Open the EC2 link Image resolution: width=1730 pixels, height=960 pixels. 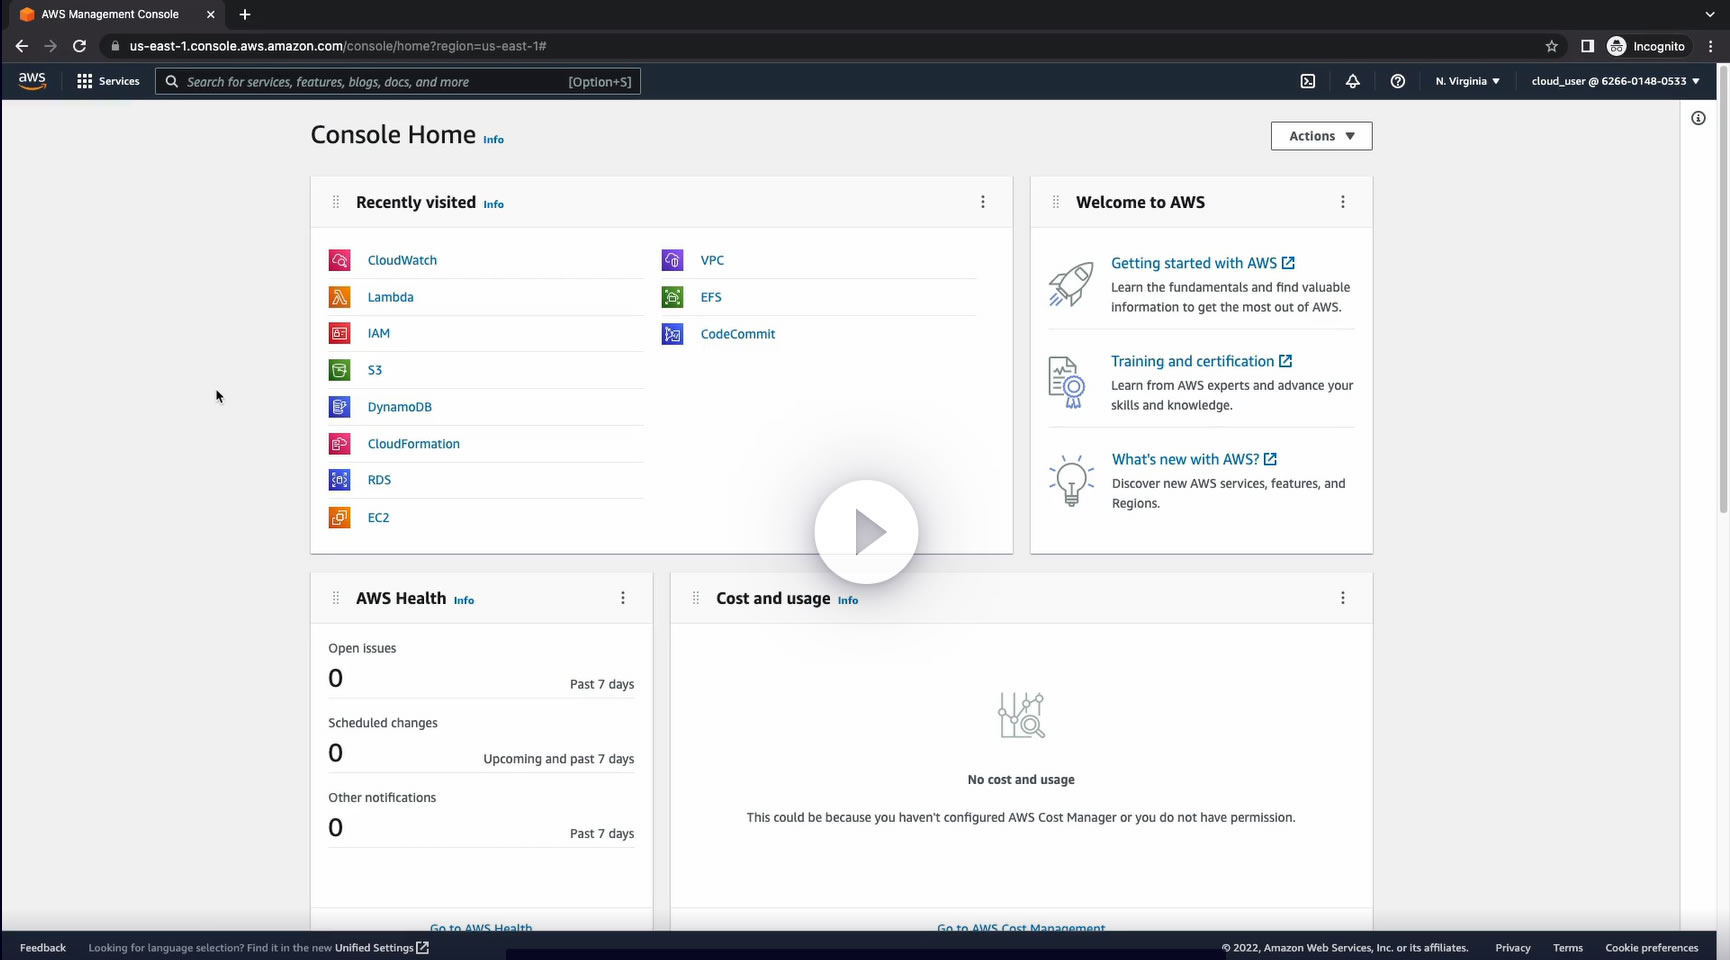(x=378, y=518)
